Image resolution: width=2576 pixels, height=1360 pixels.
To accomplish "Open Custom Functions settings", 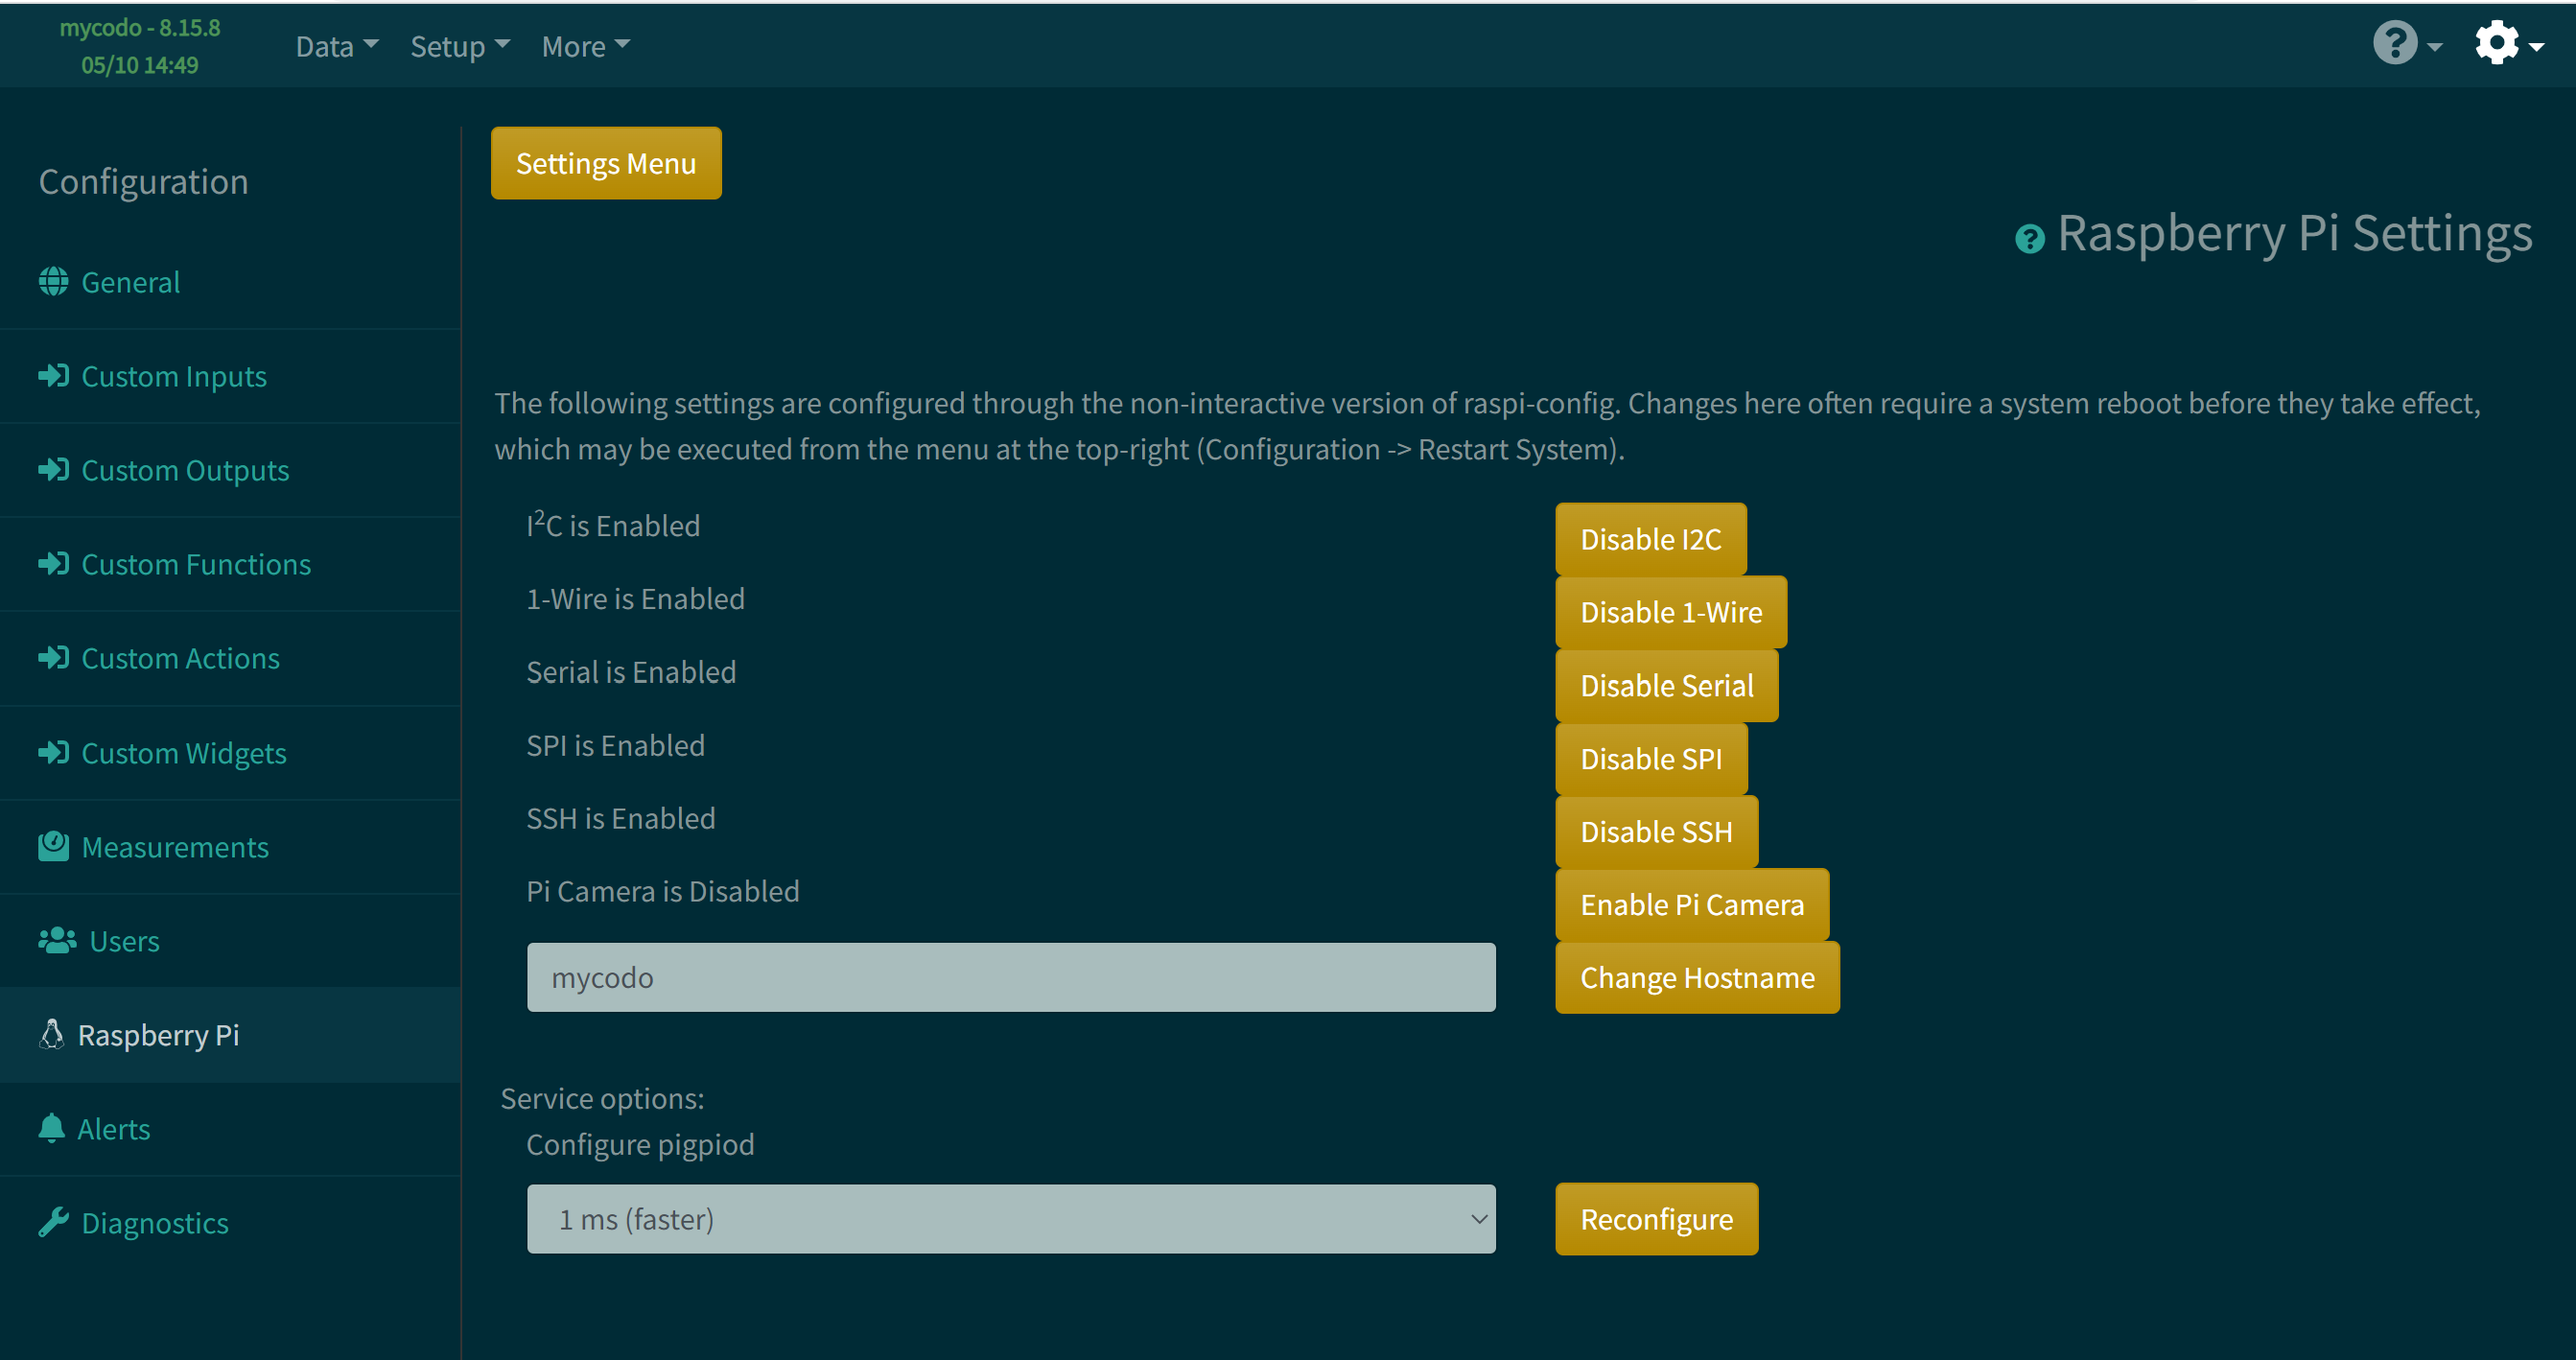I will click(196, 564).
